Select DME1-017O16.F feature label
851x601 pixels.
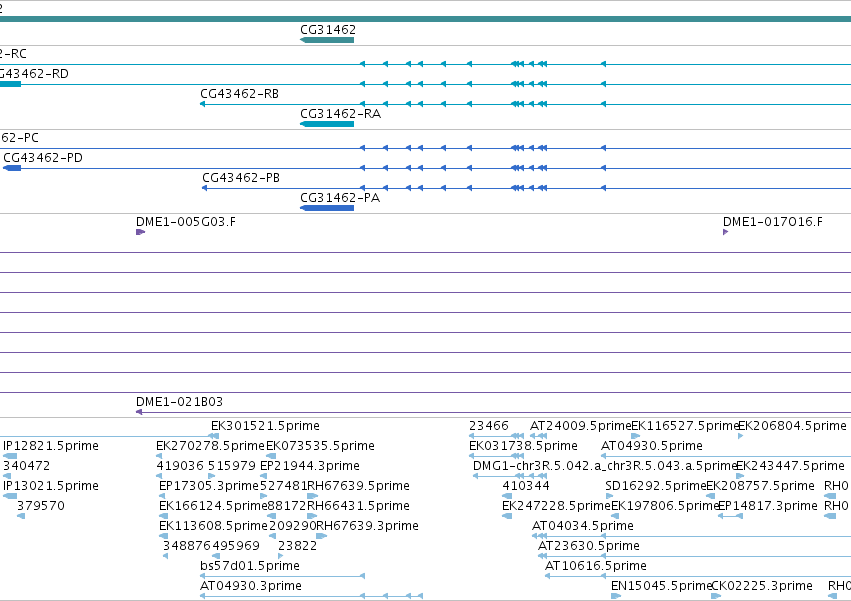point(772,222)
